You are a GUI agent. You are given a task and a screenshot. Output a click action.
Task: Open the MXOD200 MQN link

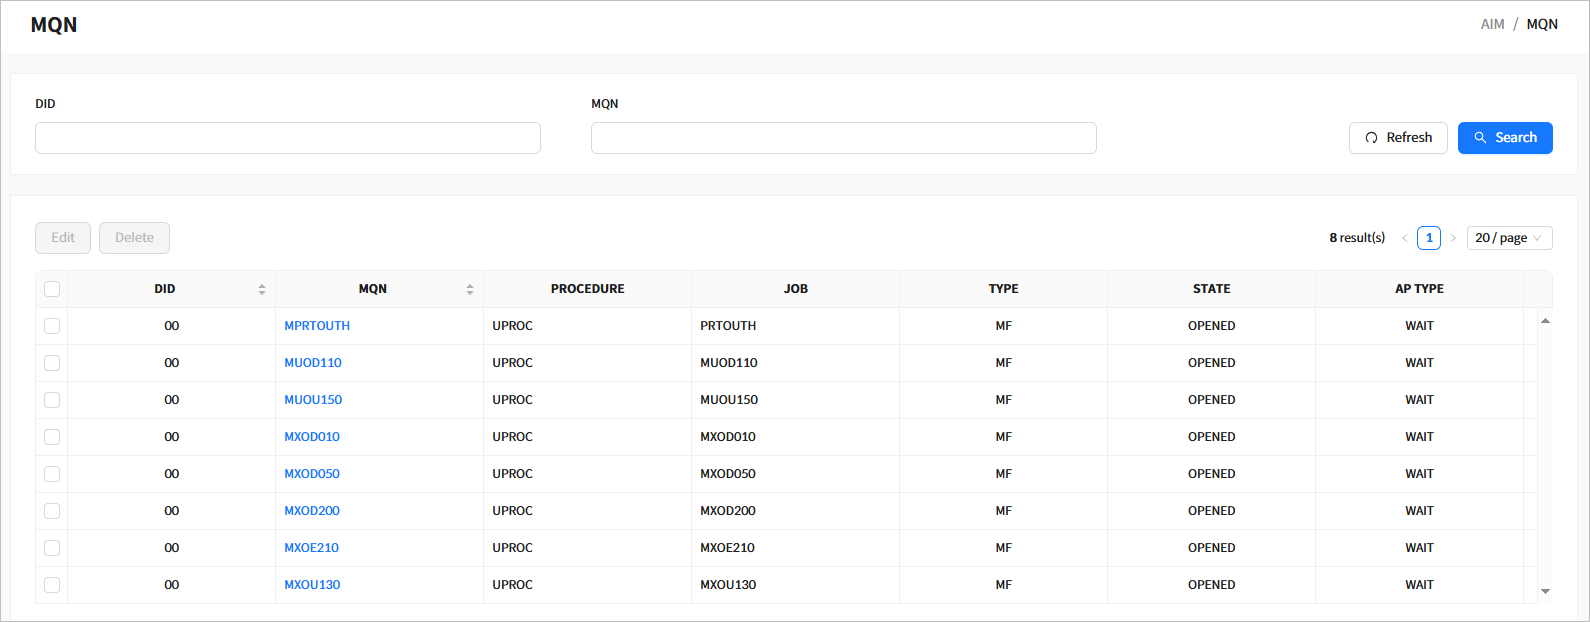pyautogui.click(x=312, y=511)
